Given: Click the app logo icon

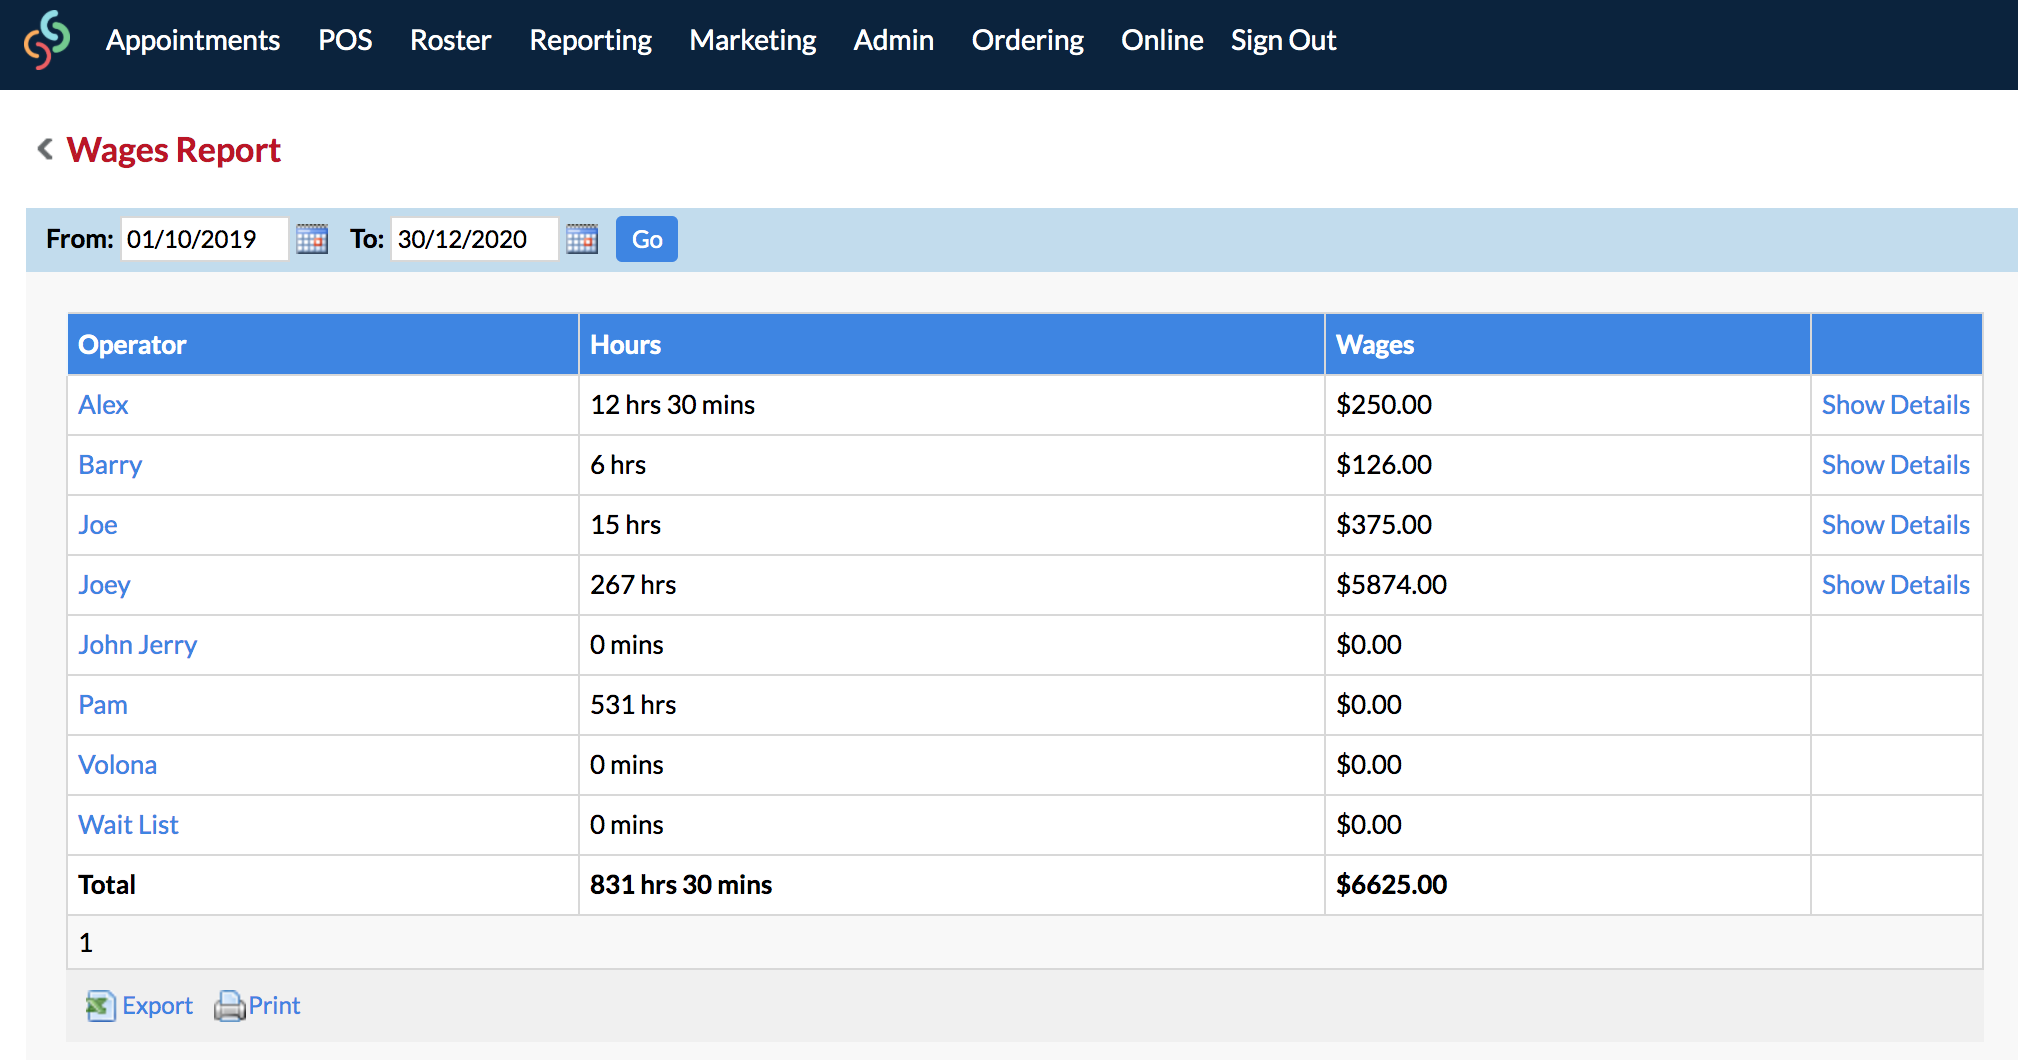Looking at the screenshot, I should pos(47,40).
